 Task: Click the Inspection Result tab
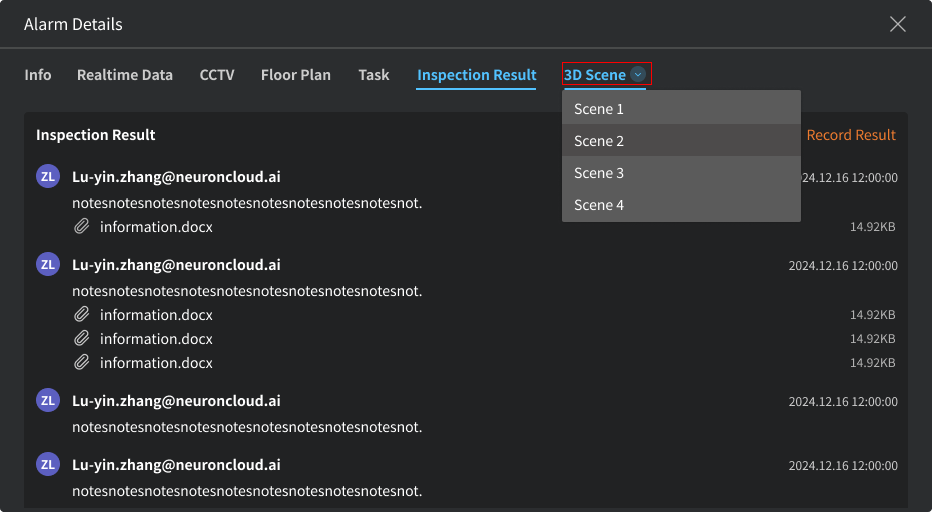coord(477,75)
